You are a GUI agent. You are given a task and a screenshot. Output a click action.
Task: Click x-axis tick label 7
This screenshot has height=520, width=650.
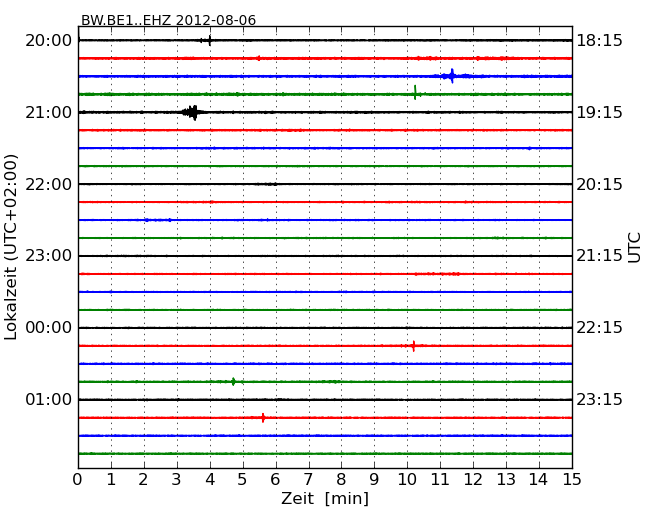click(x=308, y=479)
